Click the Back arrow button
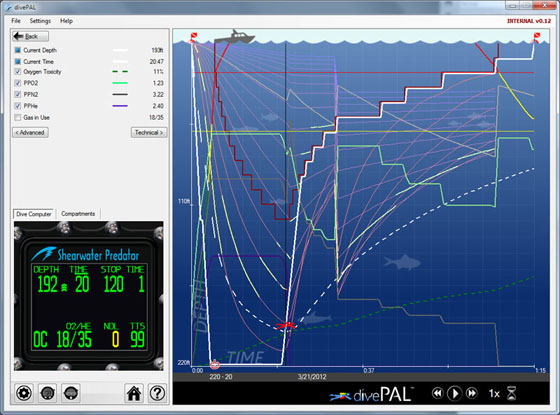560x415 pixels. 30,36
